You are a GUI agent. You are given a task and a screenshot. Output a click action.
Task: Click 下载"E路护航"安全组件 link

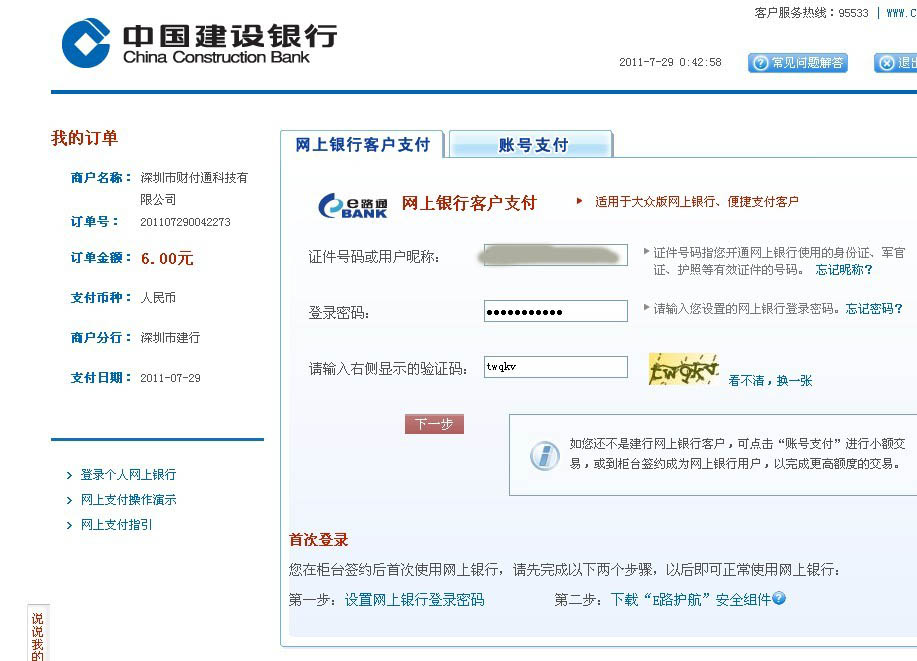(x=691, y=600)
